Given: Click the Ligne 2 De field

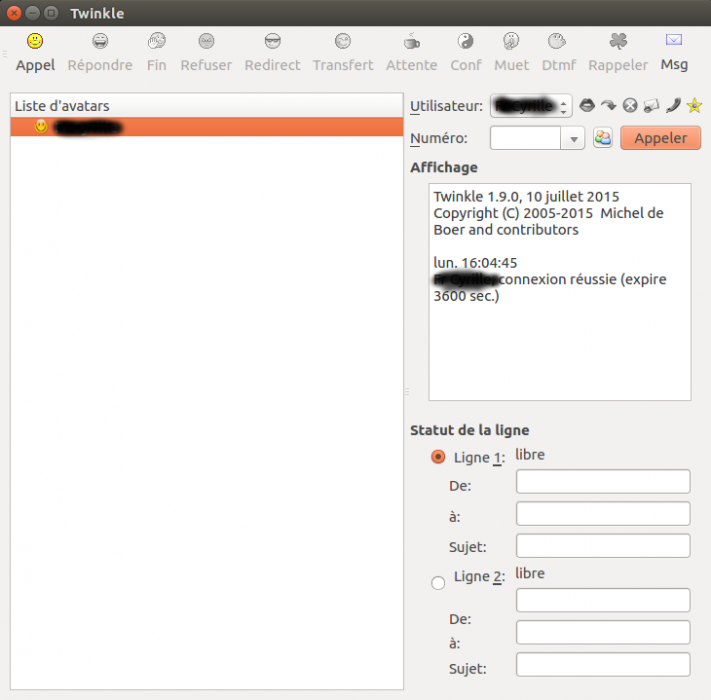Looking at the screenshot, I should tap(603, 600).
